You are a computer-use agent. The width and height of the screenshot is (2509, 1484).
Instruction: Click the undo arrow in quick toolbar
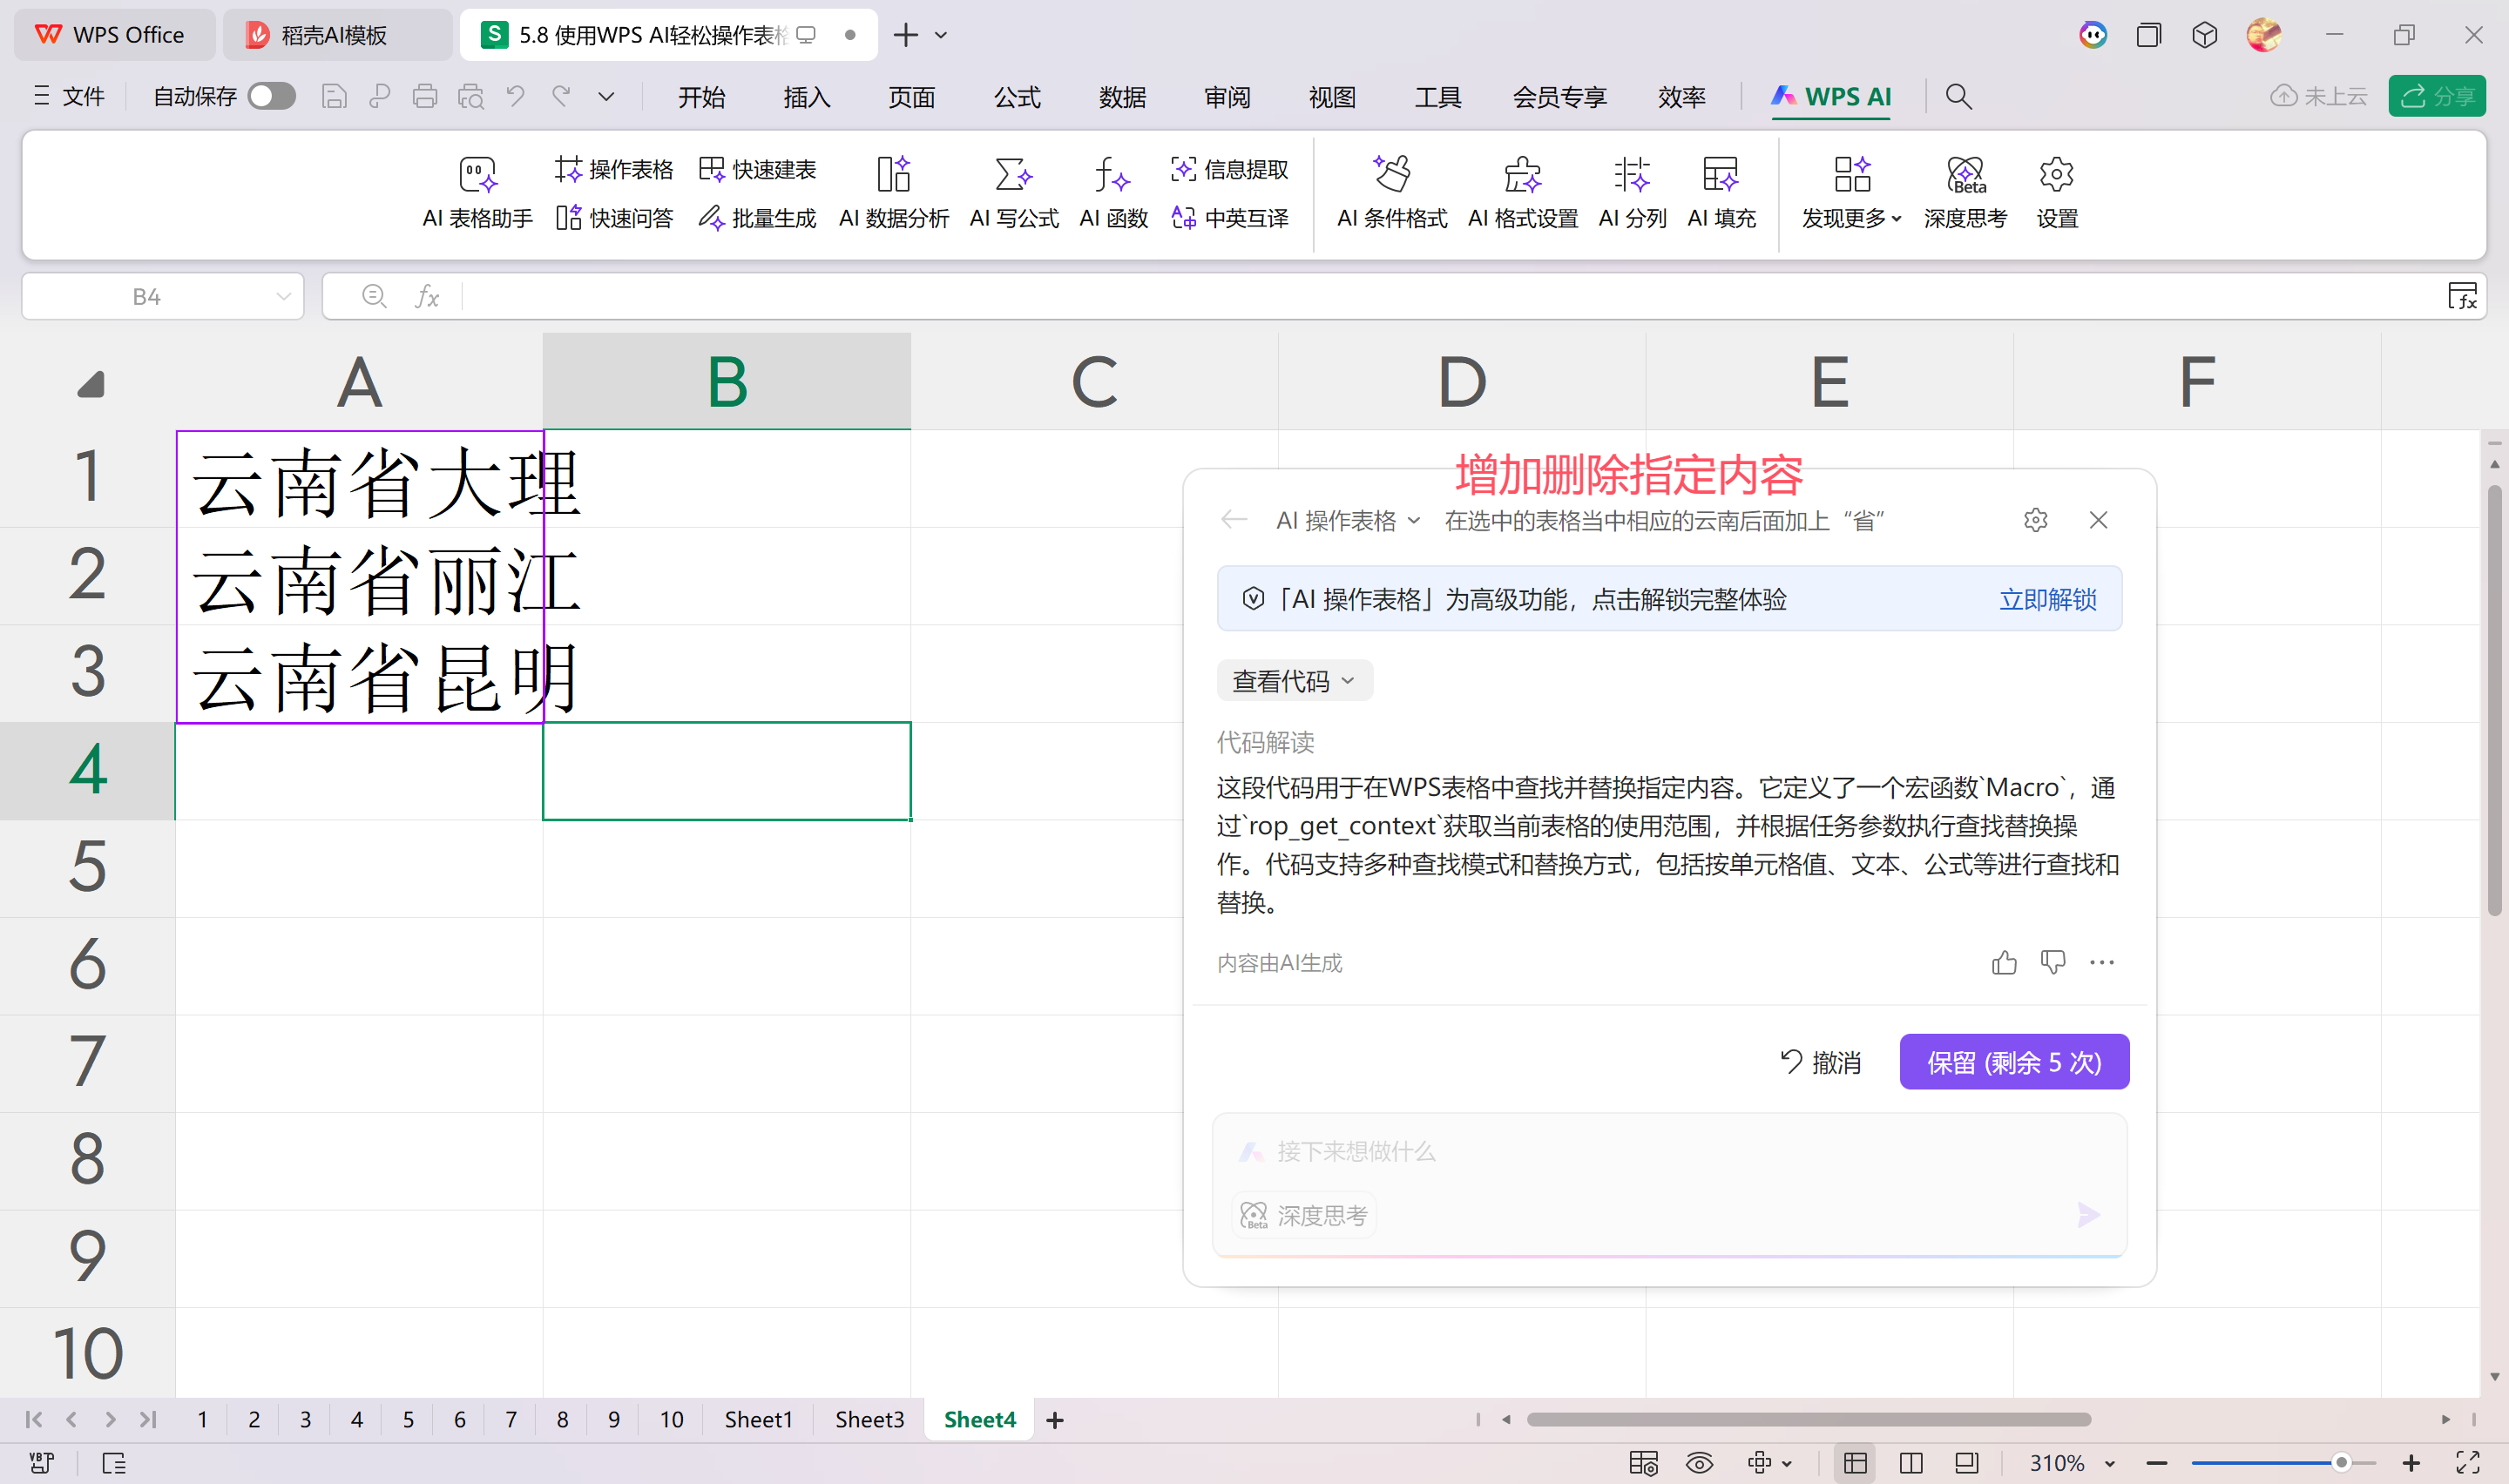click(x=516, y=96)
